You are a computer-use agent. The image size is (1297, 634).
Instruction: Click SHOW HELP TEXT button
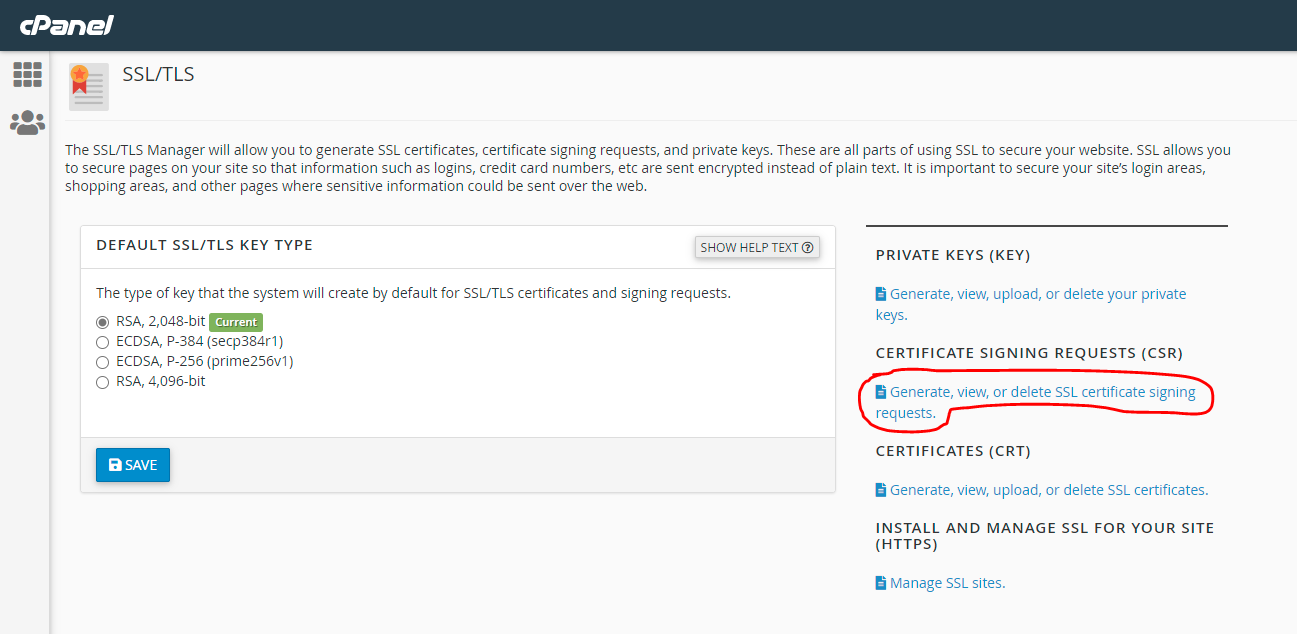click(756, 247)
